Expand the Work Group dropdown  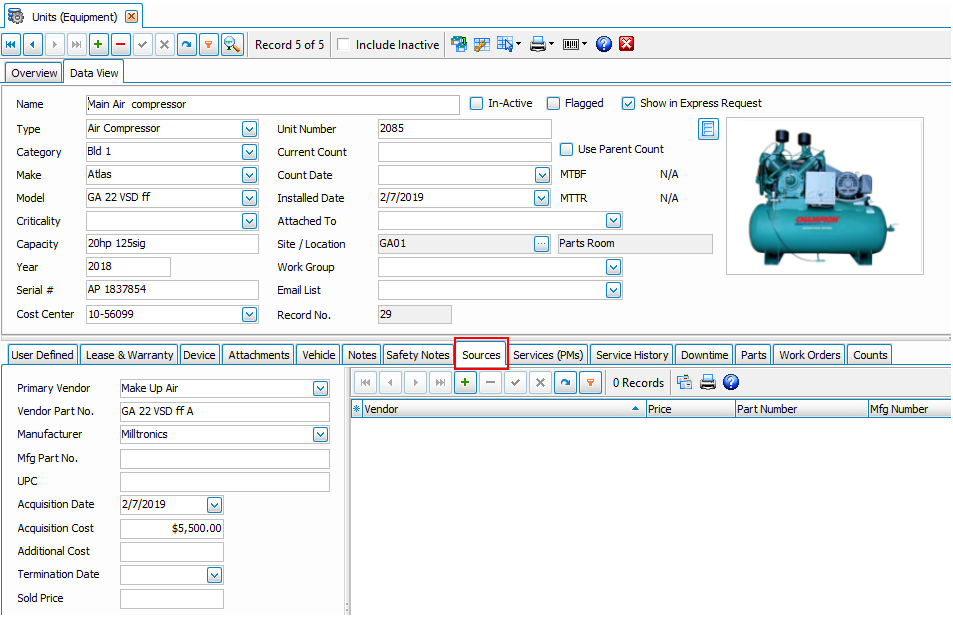pos(613,267)
